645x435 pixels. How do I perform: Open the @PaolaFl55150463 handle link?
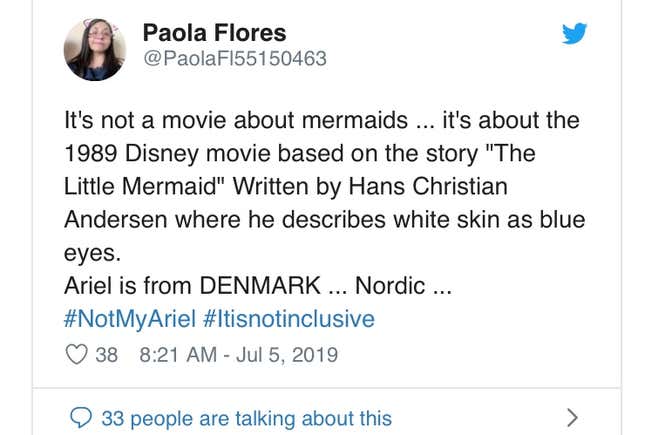coord(235,58)
